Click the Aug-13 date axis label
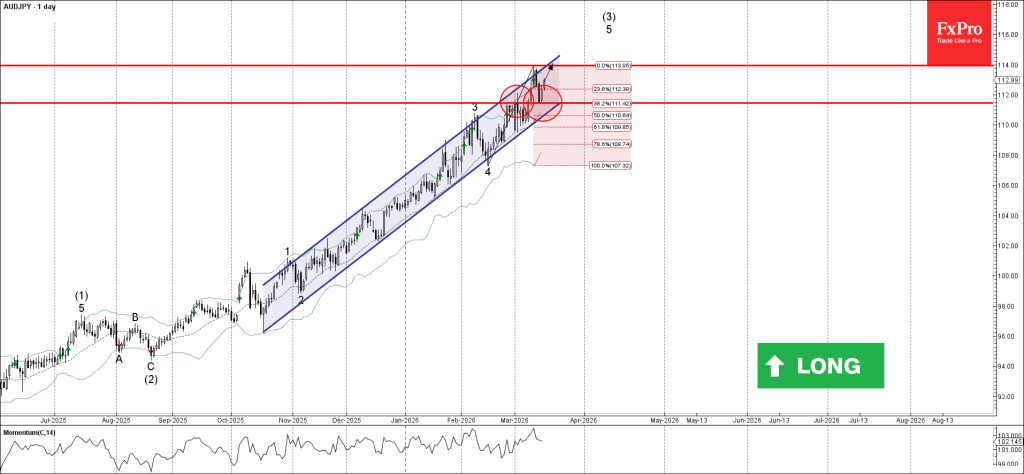 pos(942,420)
